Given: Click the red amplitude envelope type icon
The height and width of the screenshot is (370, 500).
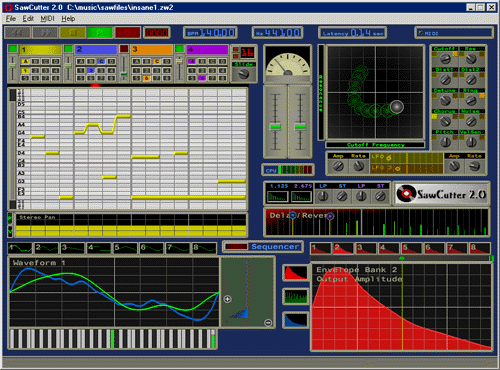Looking at the screenshot, I should click(x=295, y=273).
